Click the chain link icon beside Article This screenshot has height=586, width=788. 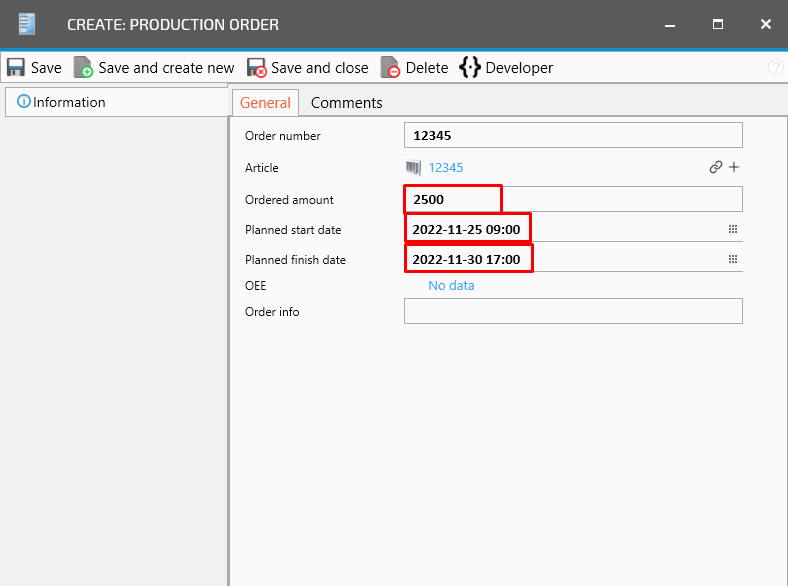[x=715, y=168]
